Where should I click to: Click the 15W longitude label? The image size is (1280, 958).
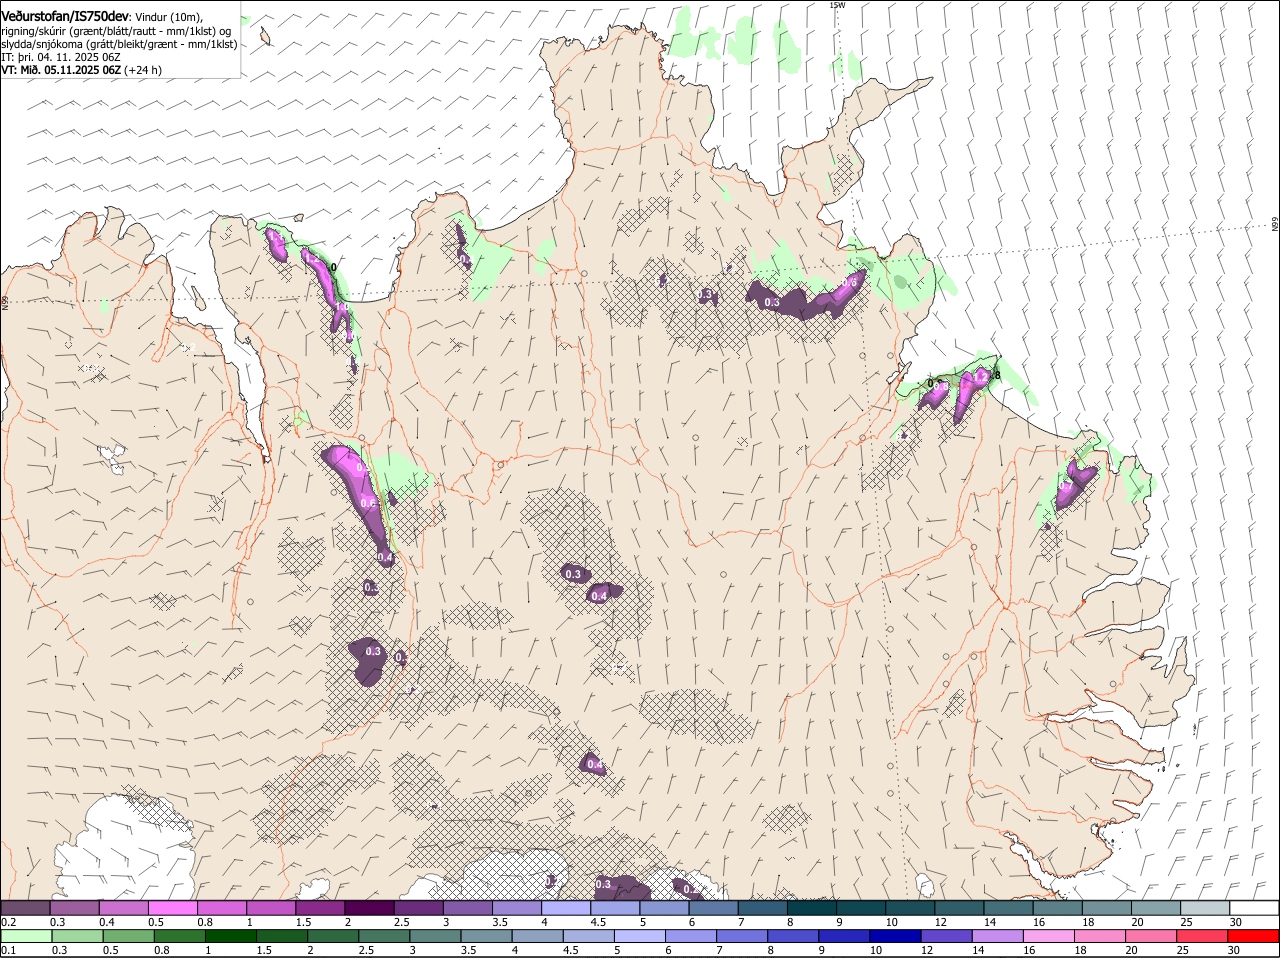pos(837,5)
